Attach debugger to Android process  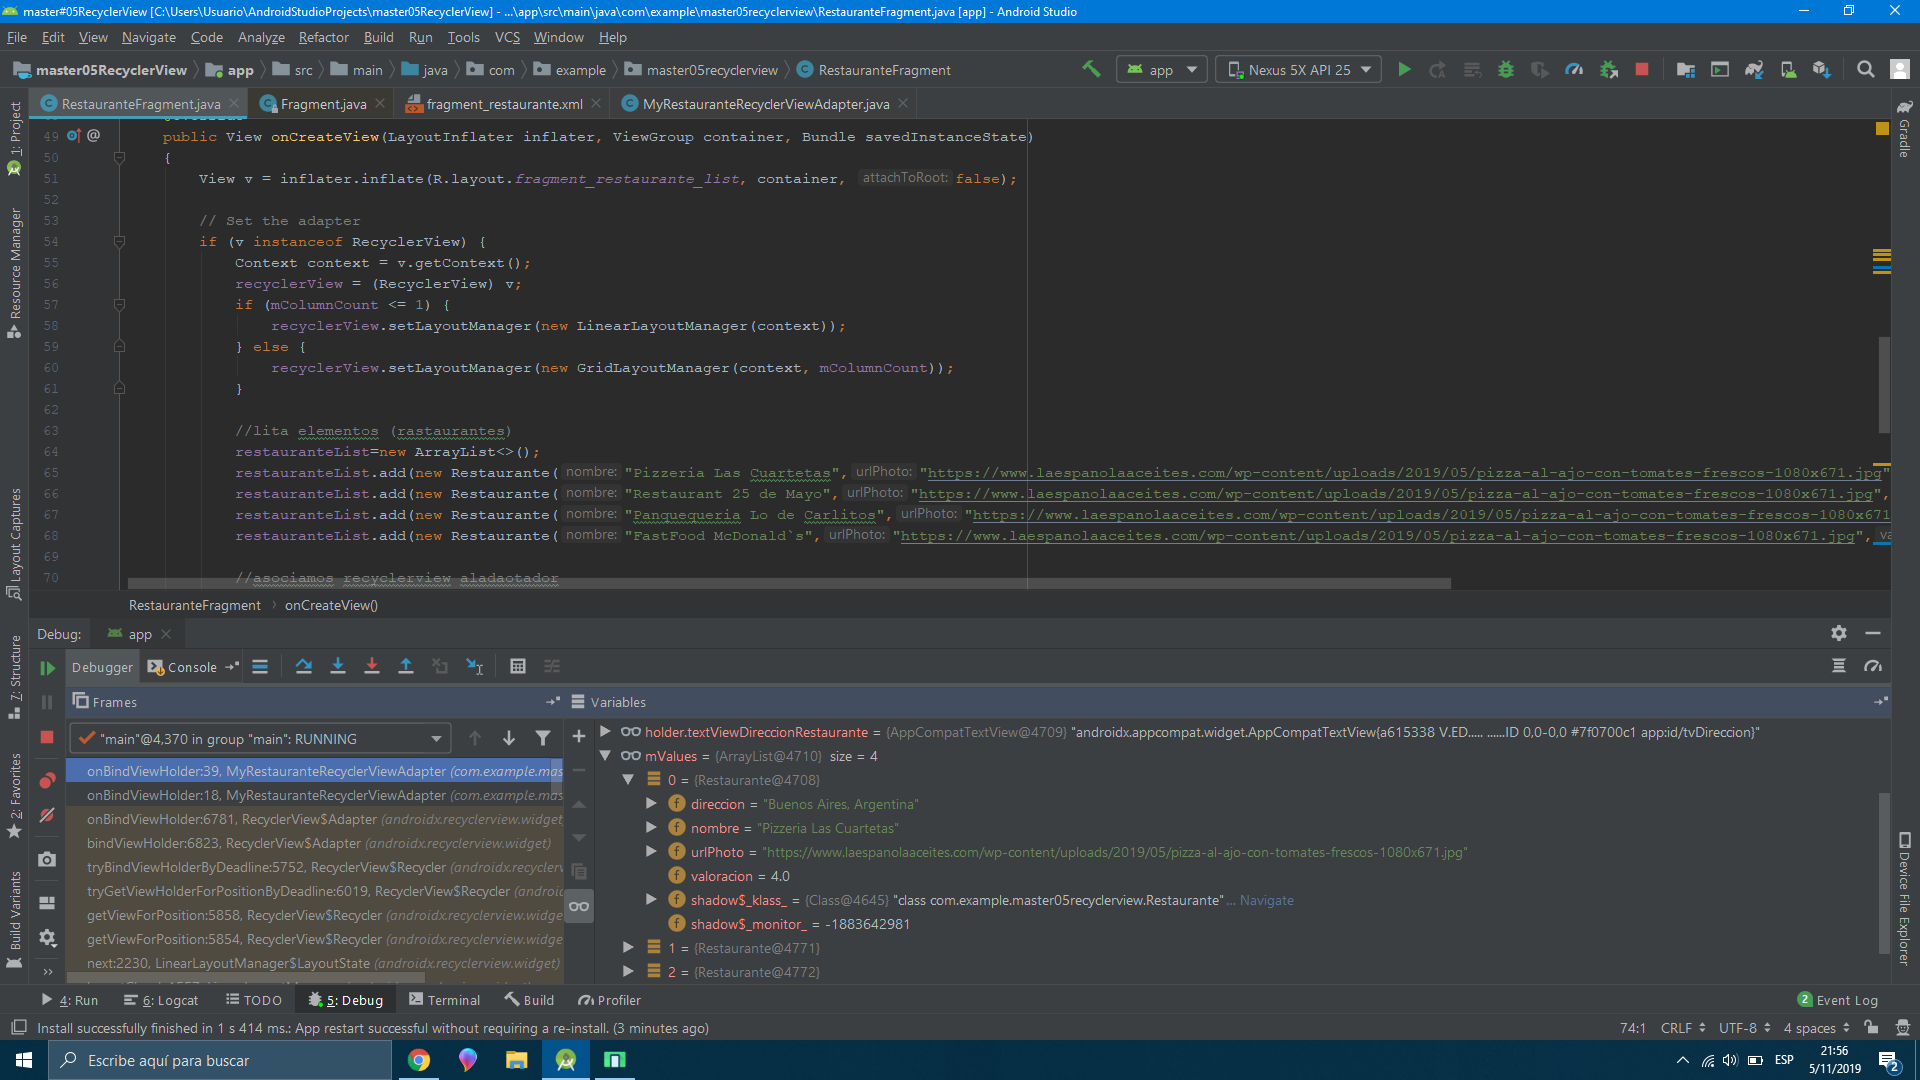click(x=1608, y=69)
